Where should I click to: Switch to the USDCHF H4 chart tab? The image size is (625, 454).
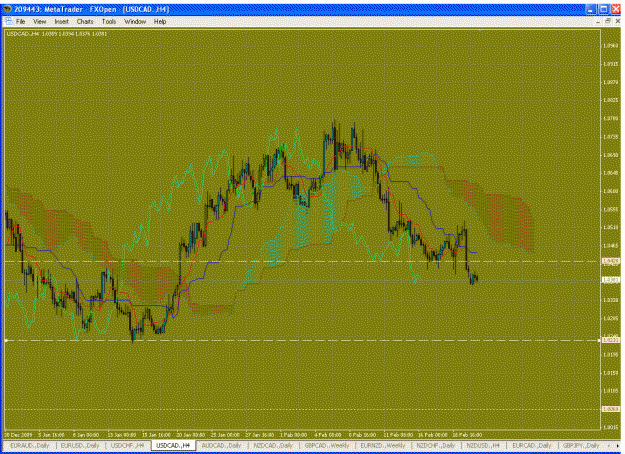pos(128,445)
